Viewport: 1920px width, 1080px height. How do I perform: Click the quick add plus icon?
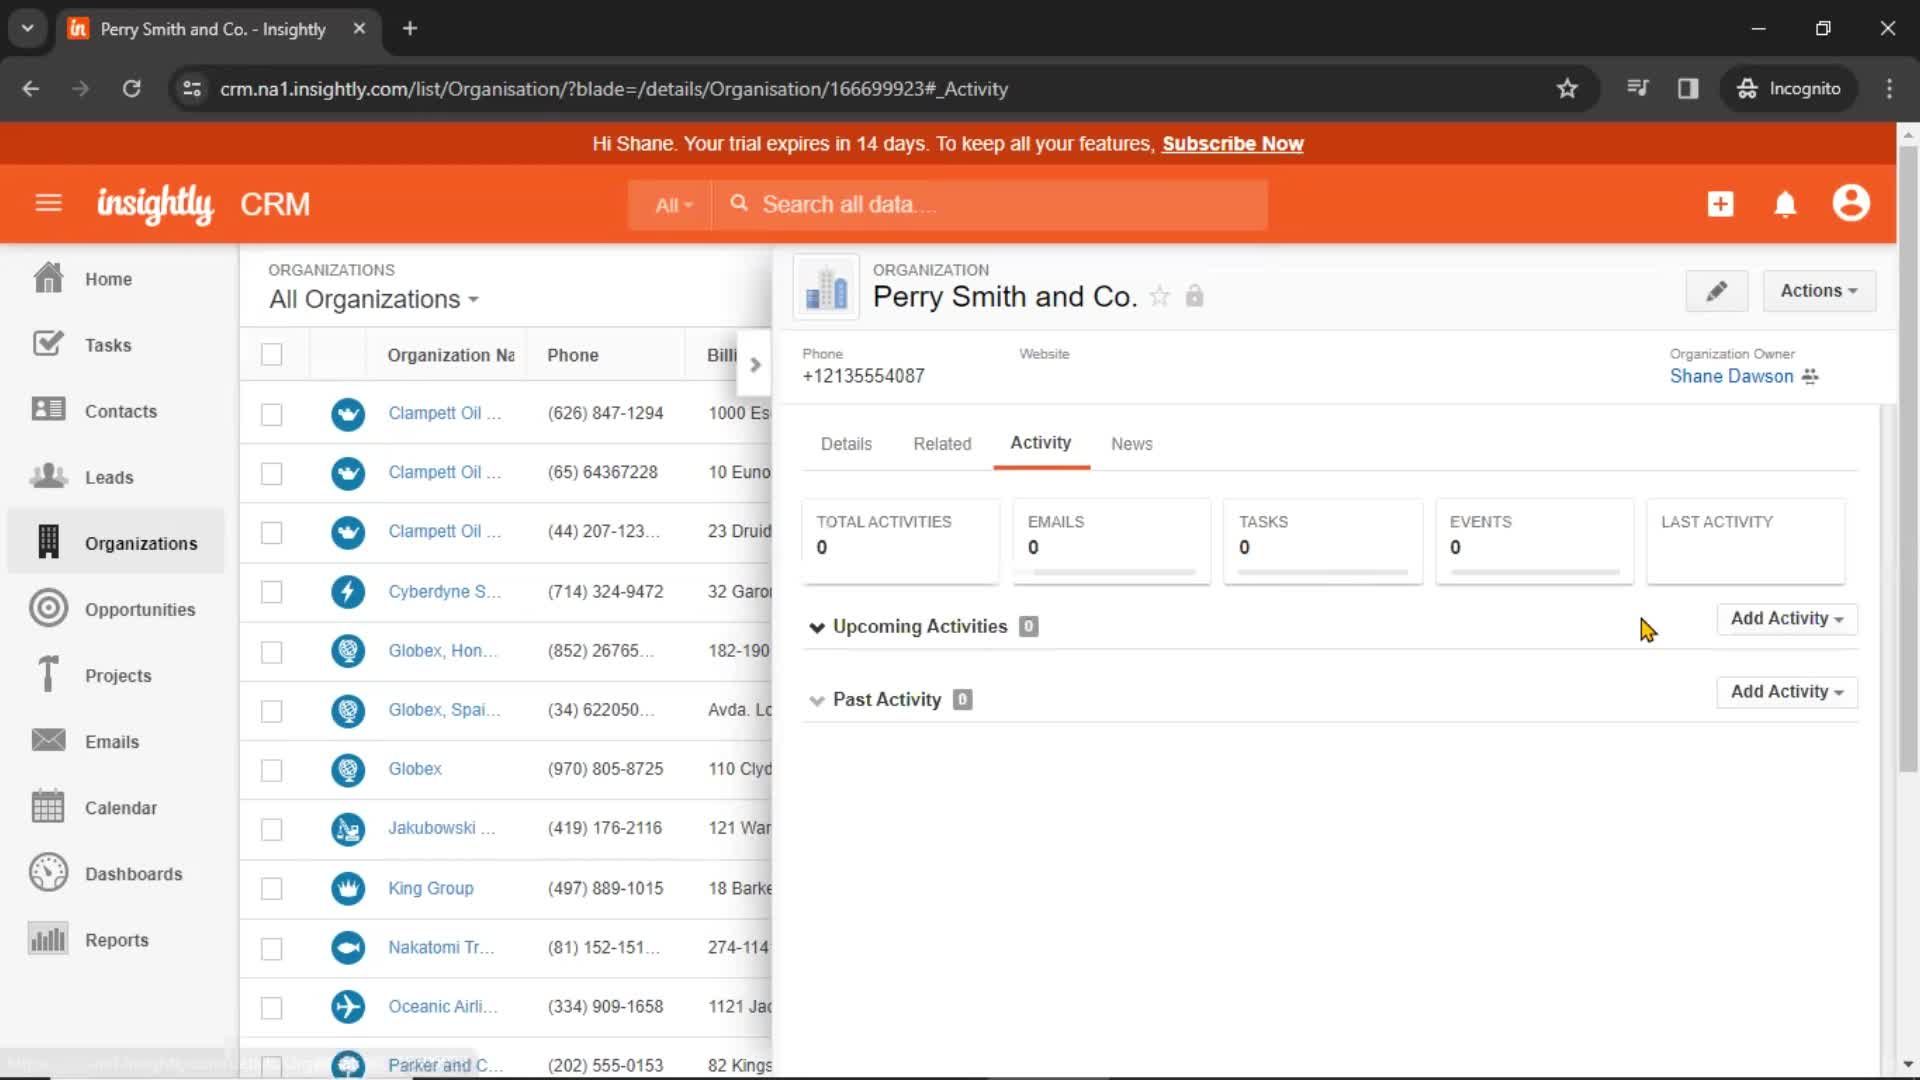pyautogui.click(x=1720, y=204)
